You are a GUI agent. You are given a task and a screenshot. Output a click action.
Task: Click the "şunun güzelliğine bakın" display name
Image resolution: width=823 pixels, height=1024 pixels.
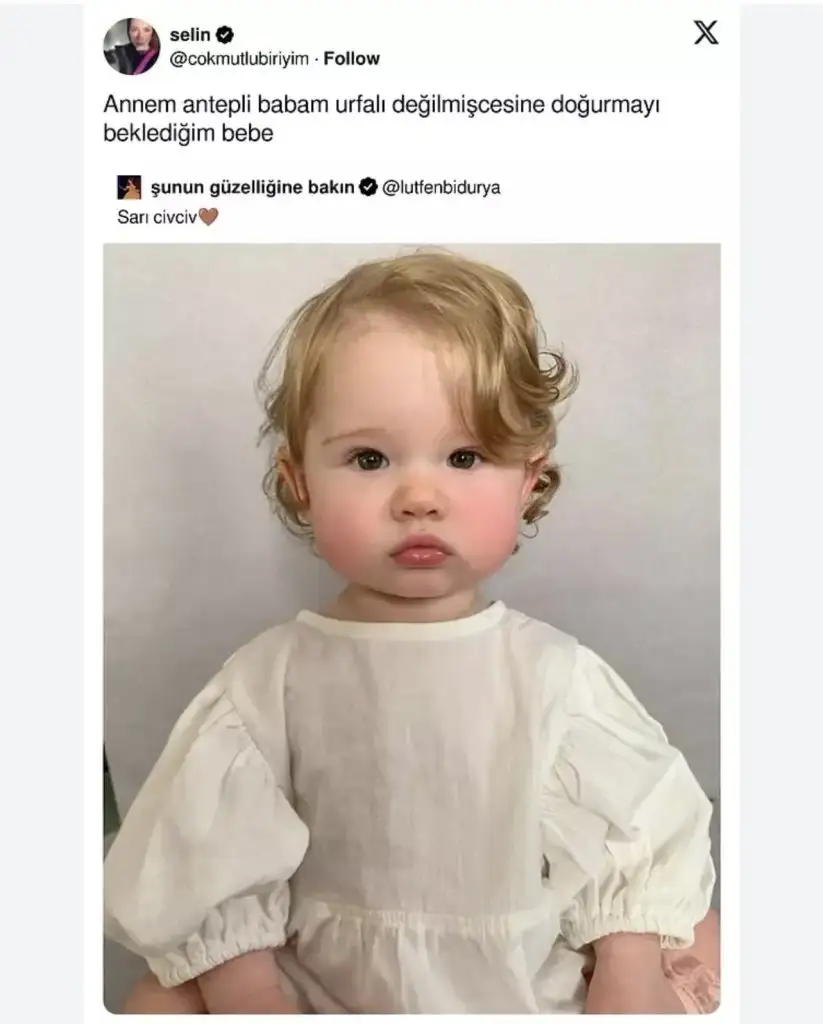pos(252,187)
